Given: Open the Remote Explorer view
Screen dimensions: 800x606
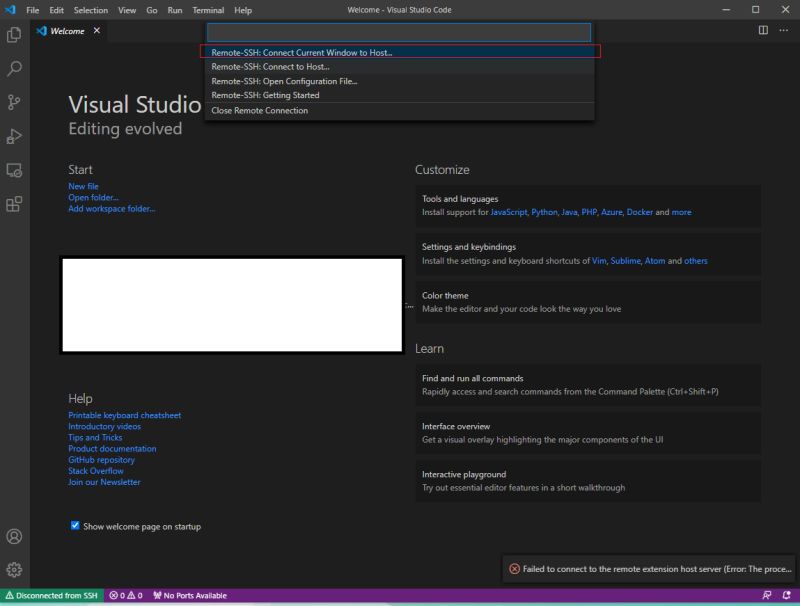Looking at the screenshot, I should click(13, 169).
